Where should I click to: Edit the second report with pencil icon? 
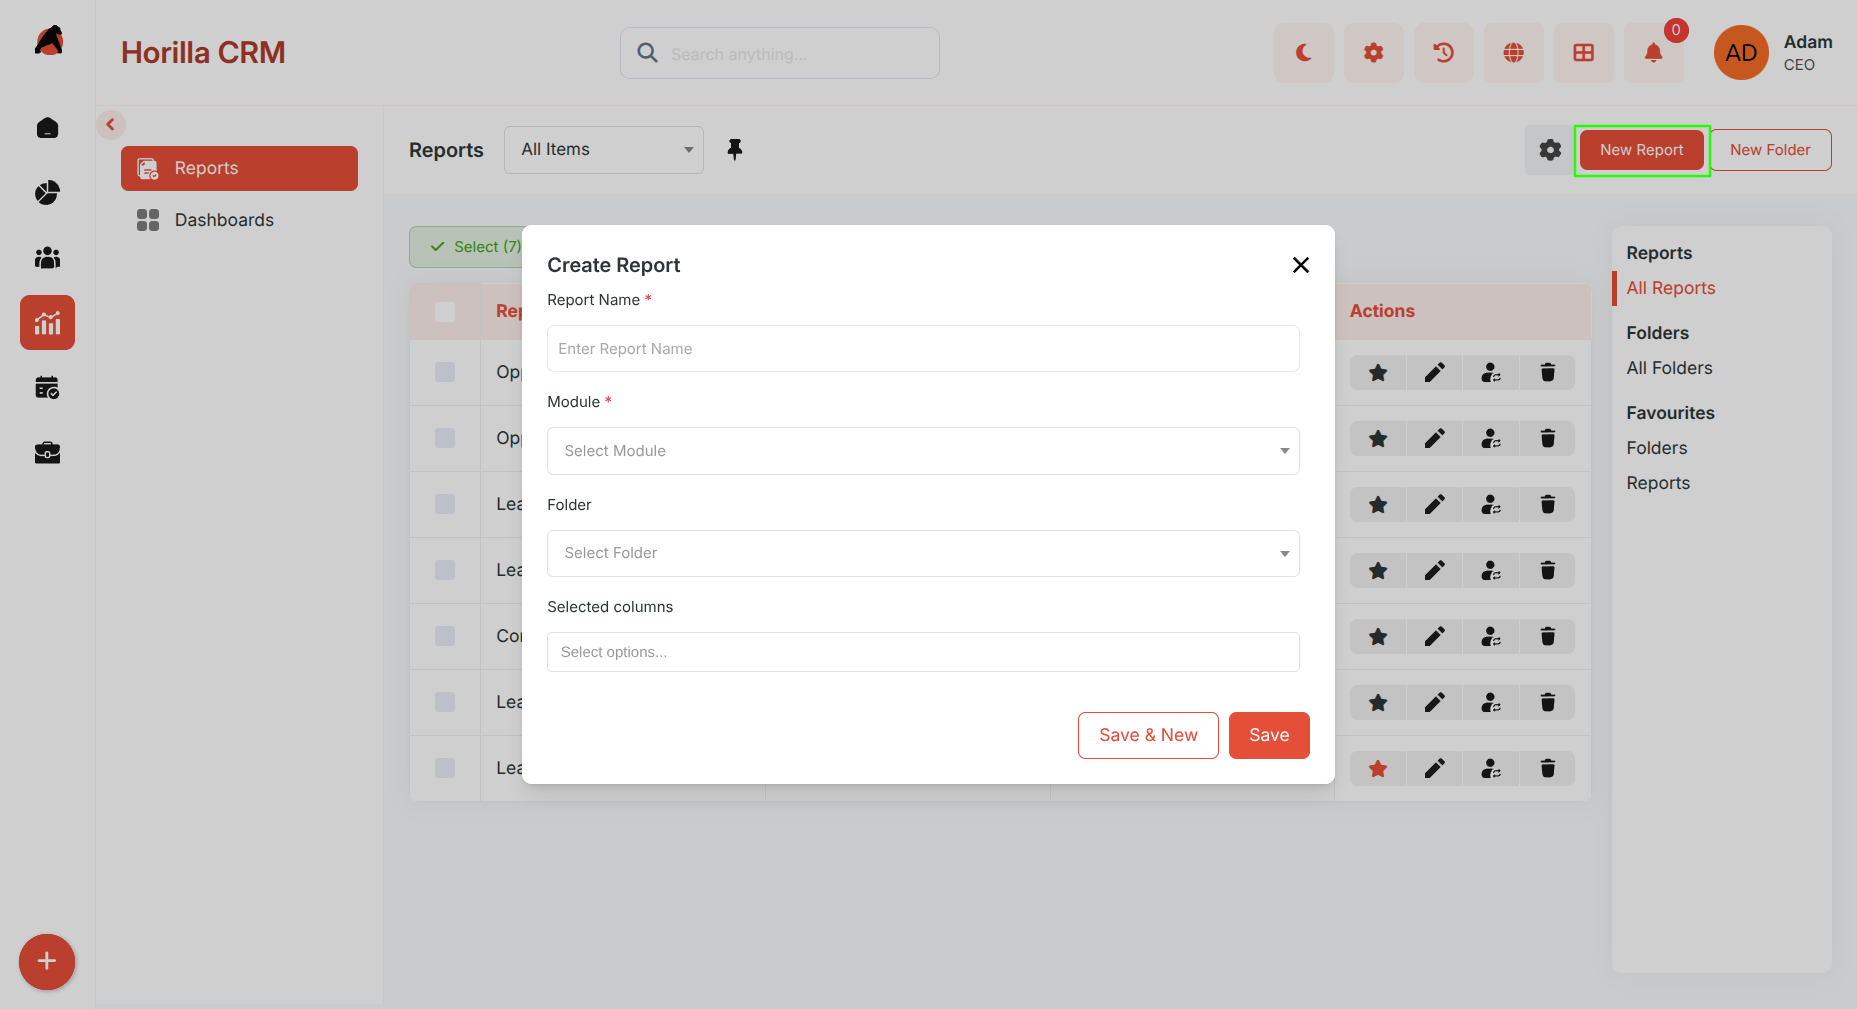(1434, 438)
